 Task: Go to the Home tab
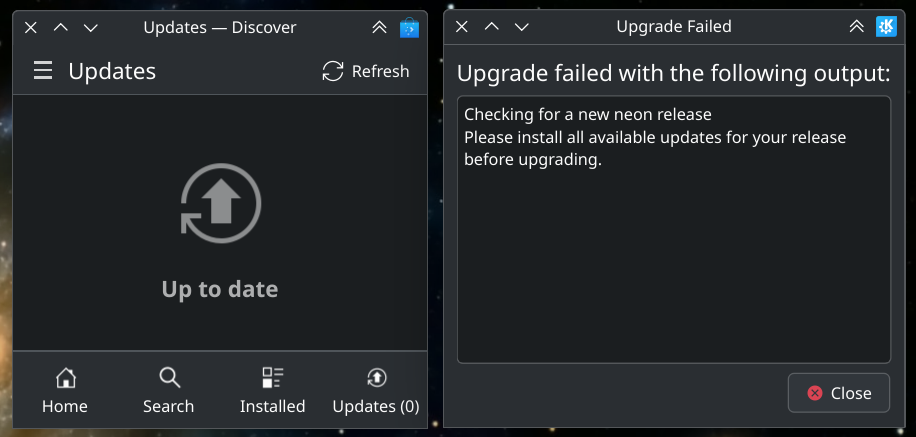65,390
